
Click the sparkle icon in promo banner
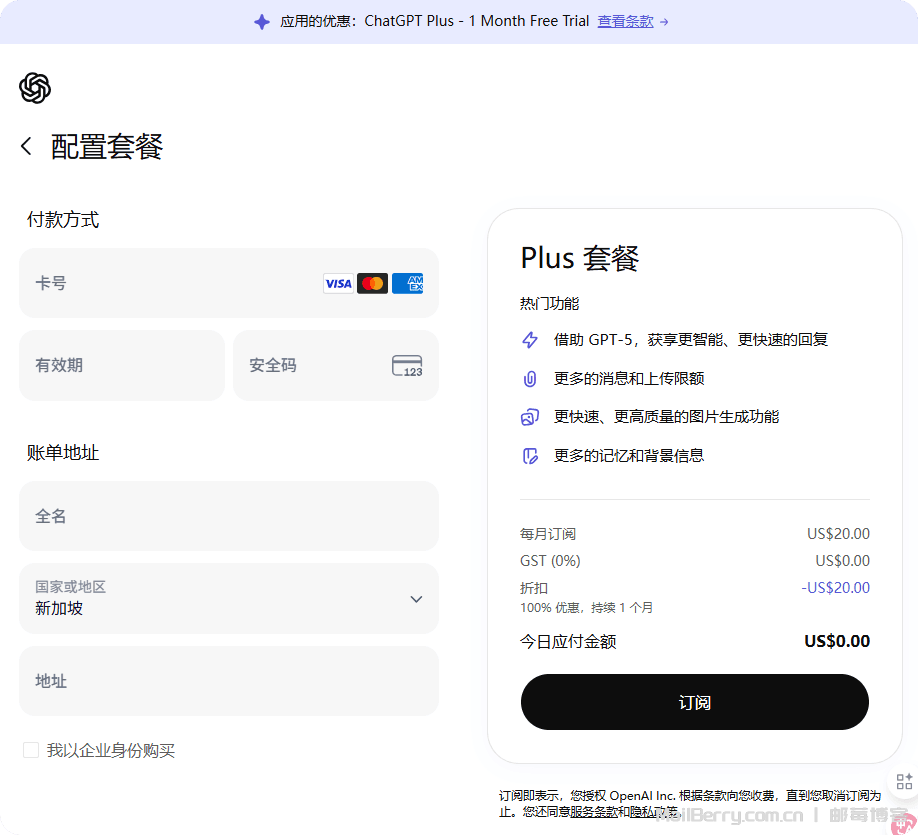click(x=262, y=22)
